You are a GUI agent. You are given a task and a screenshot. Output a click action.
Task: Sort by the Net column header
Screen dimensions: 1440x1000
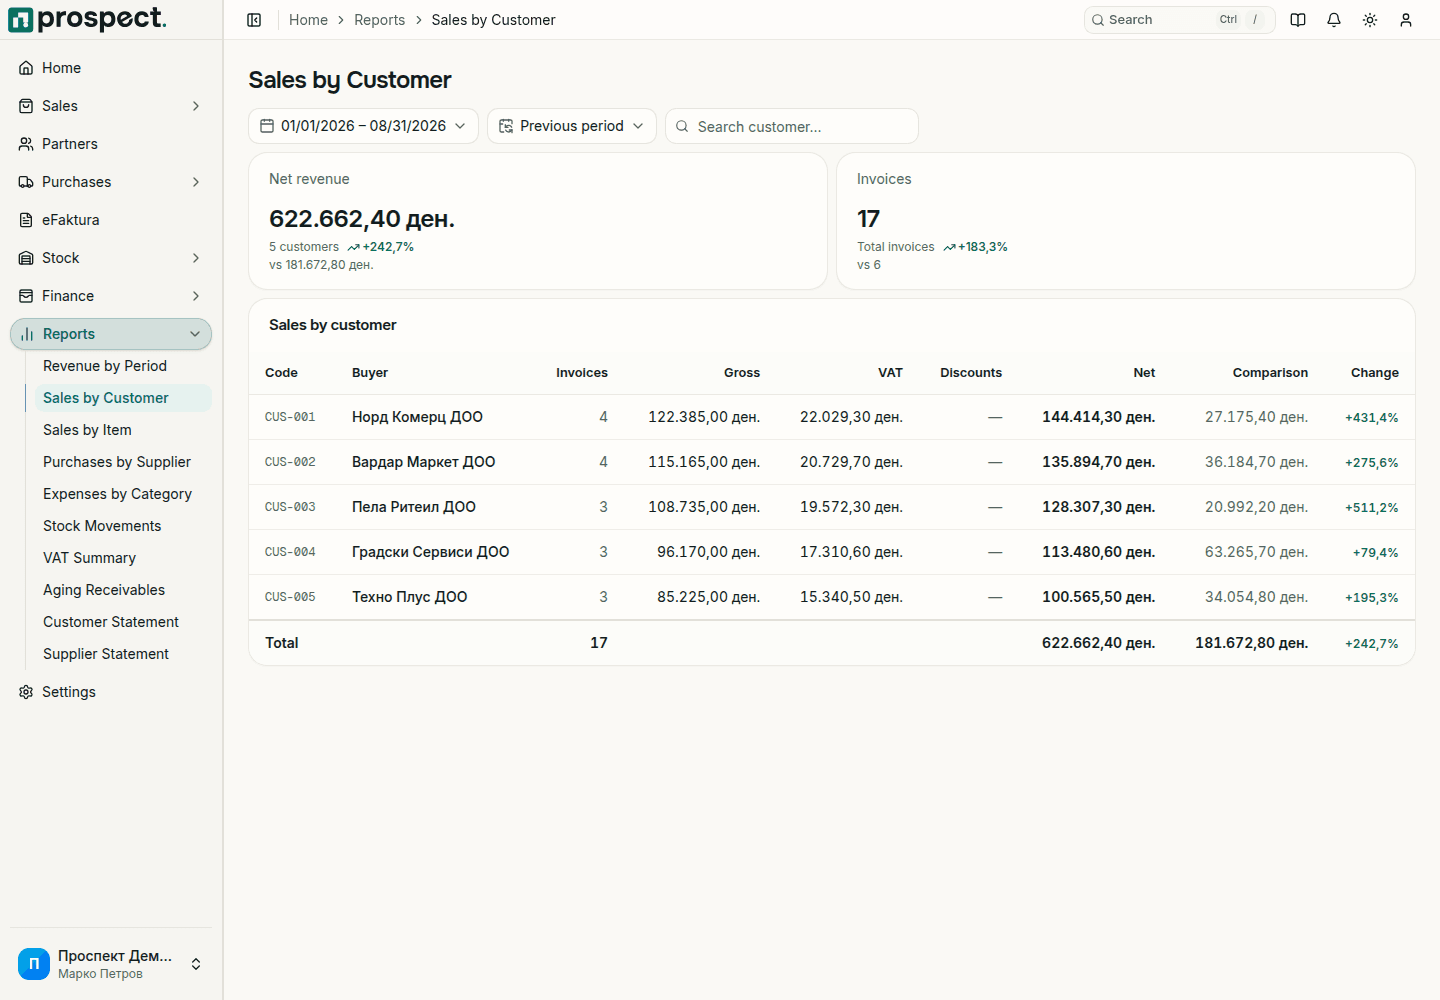1144,373
